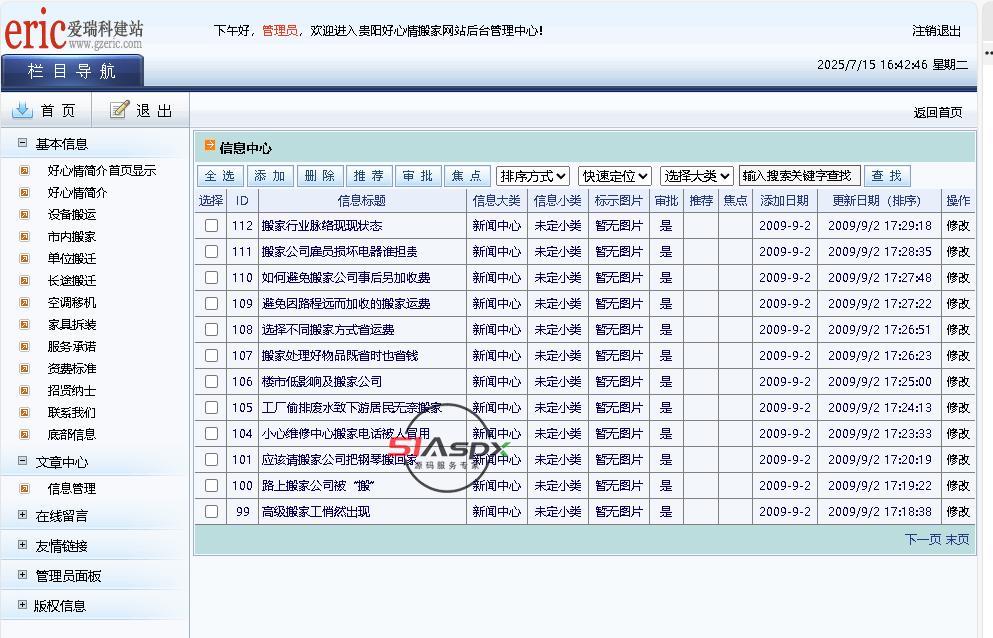Click the exit icon beside 退出
Screen dimensions: 993x638
pyautogui.click(x=120, y=110)
